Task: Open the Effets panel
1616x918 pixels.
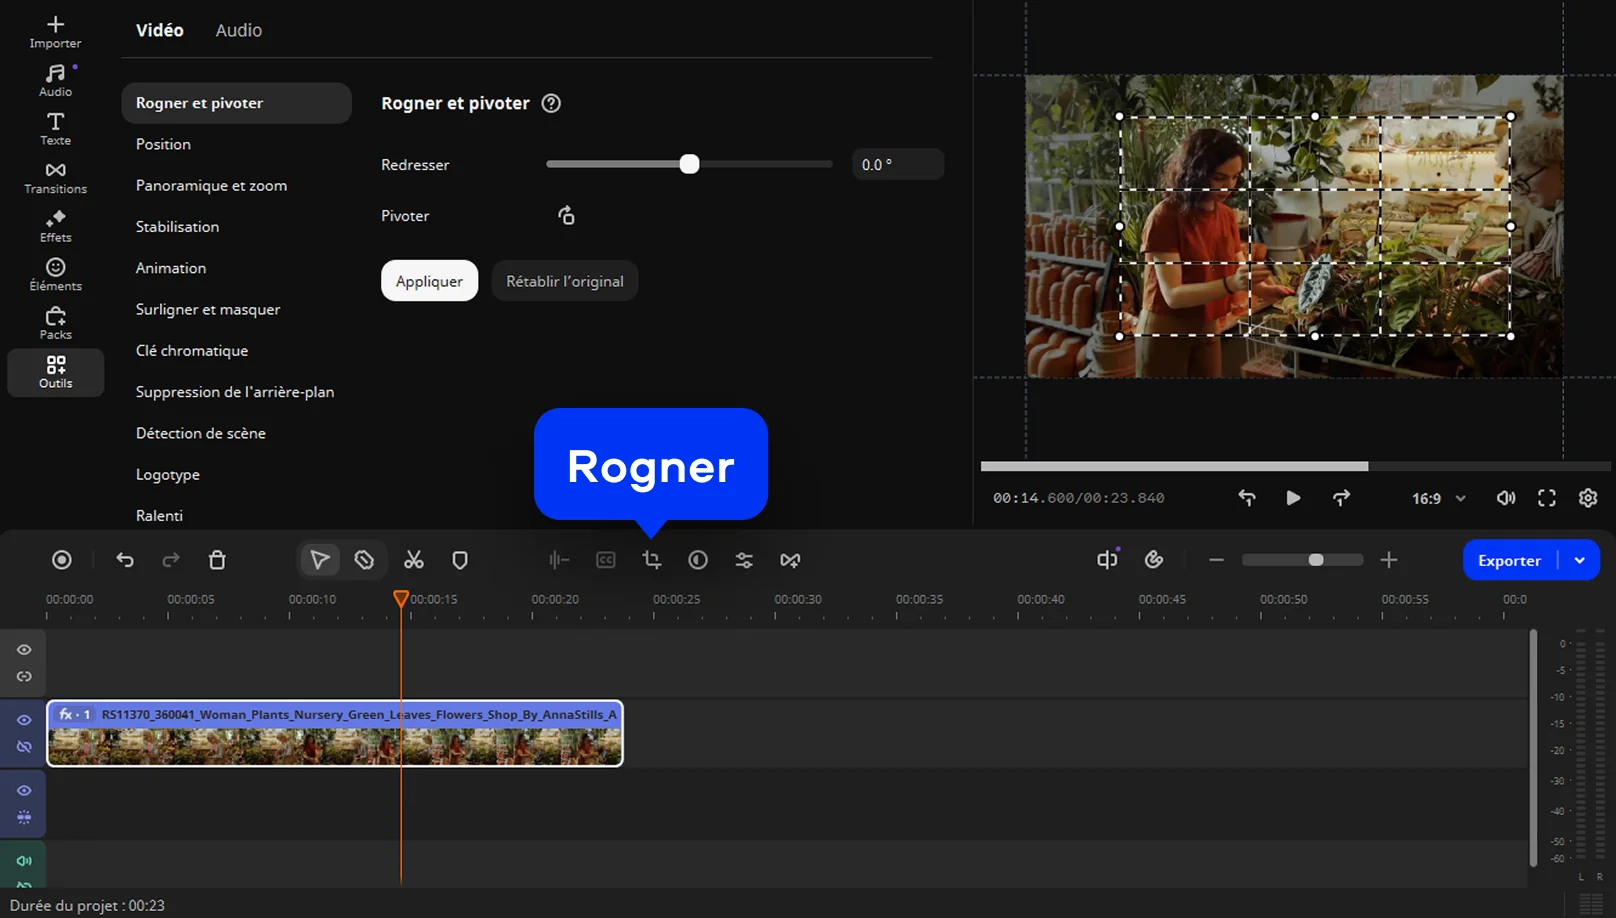Action: click(x=55, y=226)
